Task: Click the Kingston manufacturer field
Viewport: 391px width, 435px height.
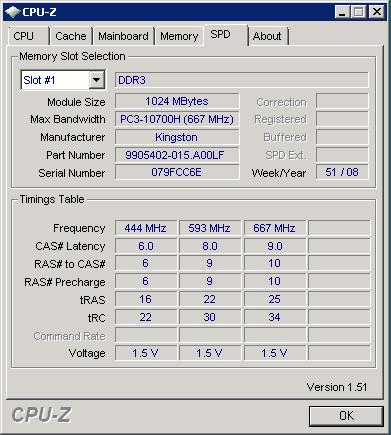Action: 177,137
